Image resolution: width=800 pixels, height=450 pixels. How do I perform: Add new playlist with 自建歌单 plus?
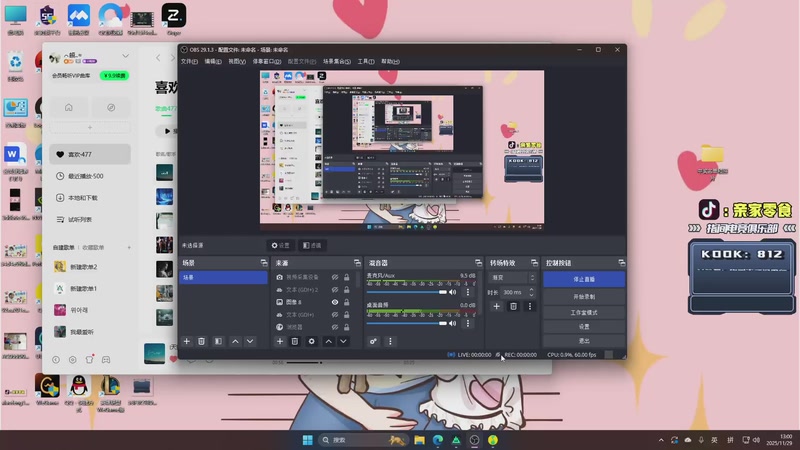click(129, 247)
